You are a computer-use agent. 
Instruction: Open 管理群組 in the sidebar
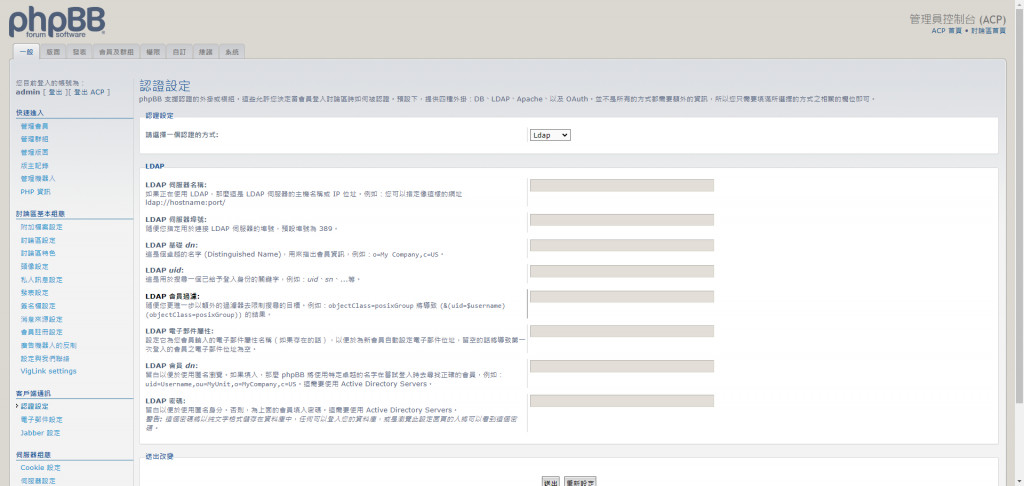[x=35, y=139]
